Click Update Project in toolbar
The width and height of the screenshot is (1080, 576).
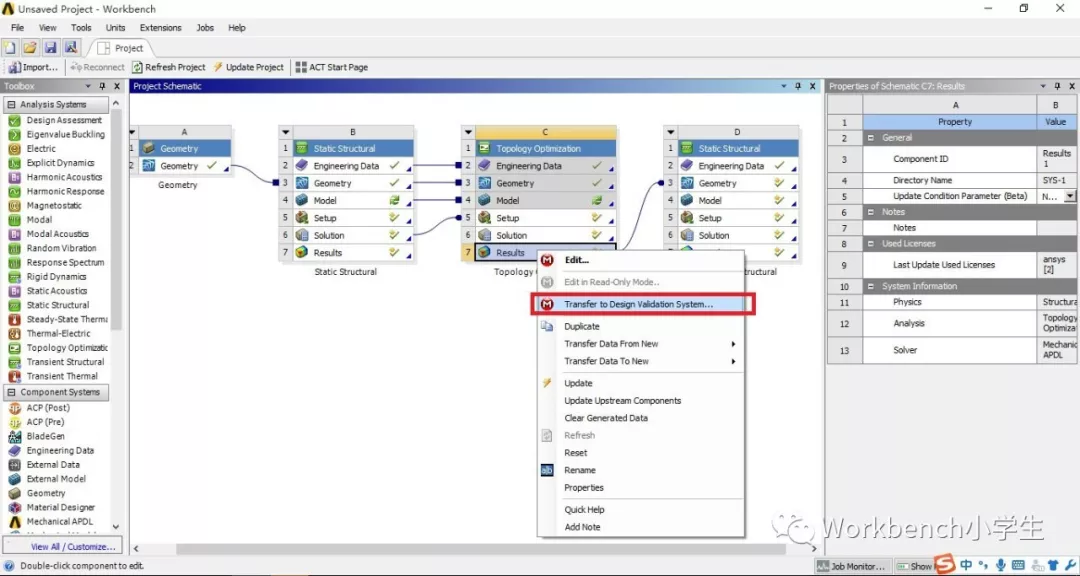point(248,67)
